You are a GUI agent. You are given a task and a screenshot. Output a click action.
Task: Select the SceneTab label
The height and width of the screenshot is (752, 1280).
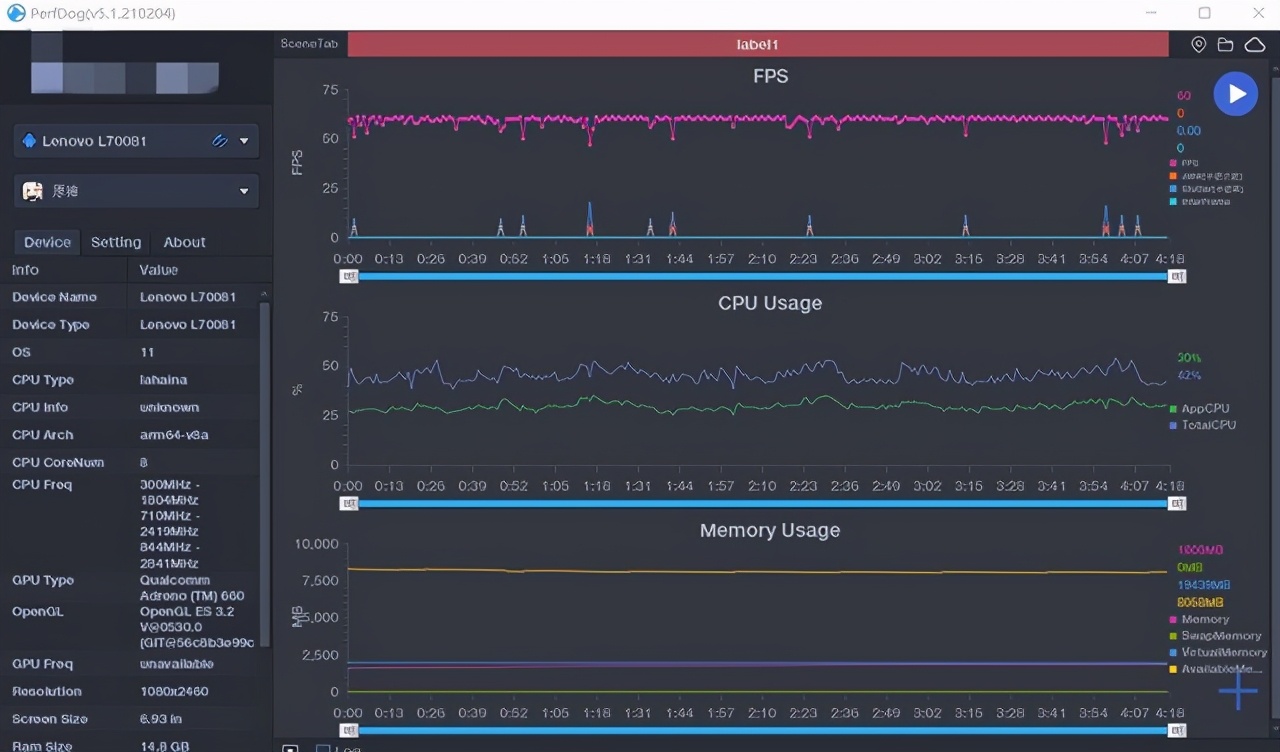[309, 44]
